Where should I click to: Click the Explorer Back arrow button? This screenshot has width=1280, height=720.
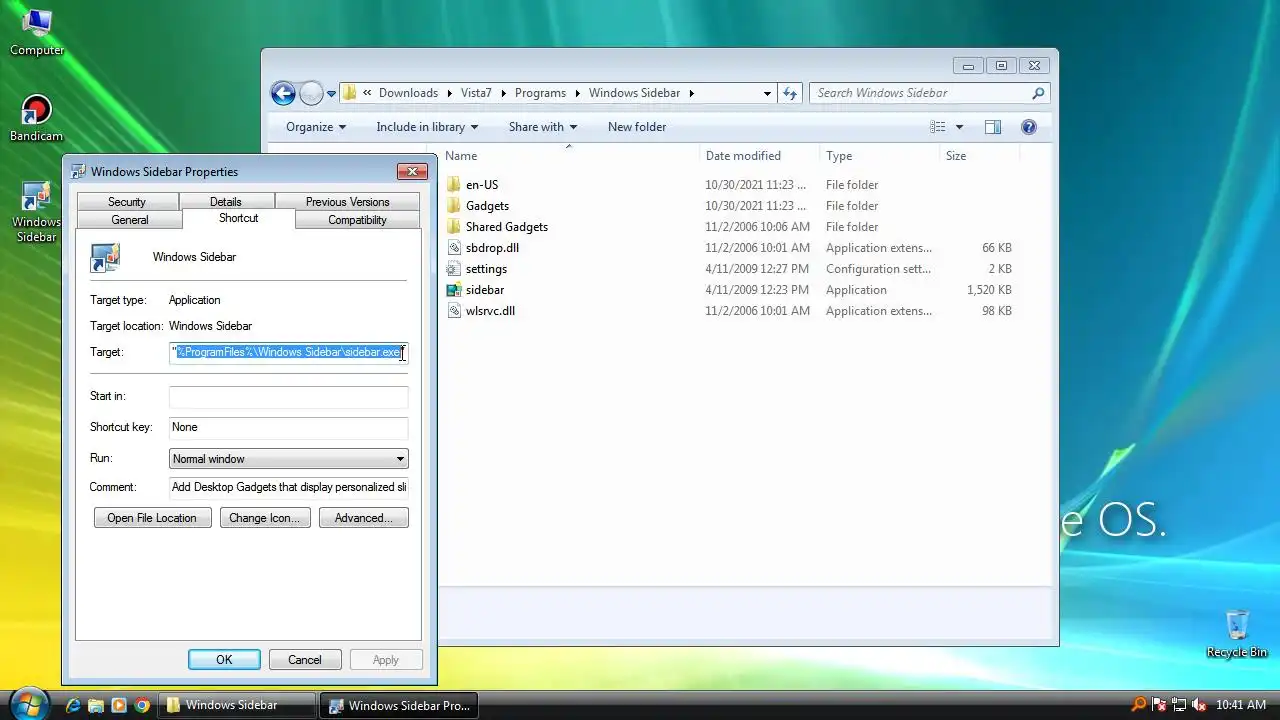pyautogui.click(x=283, y=93)
